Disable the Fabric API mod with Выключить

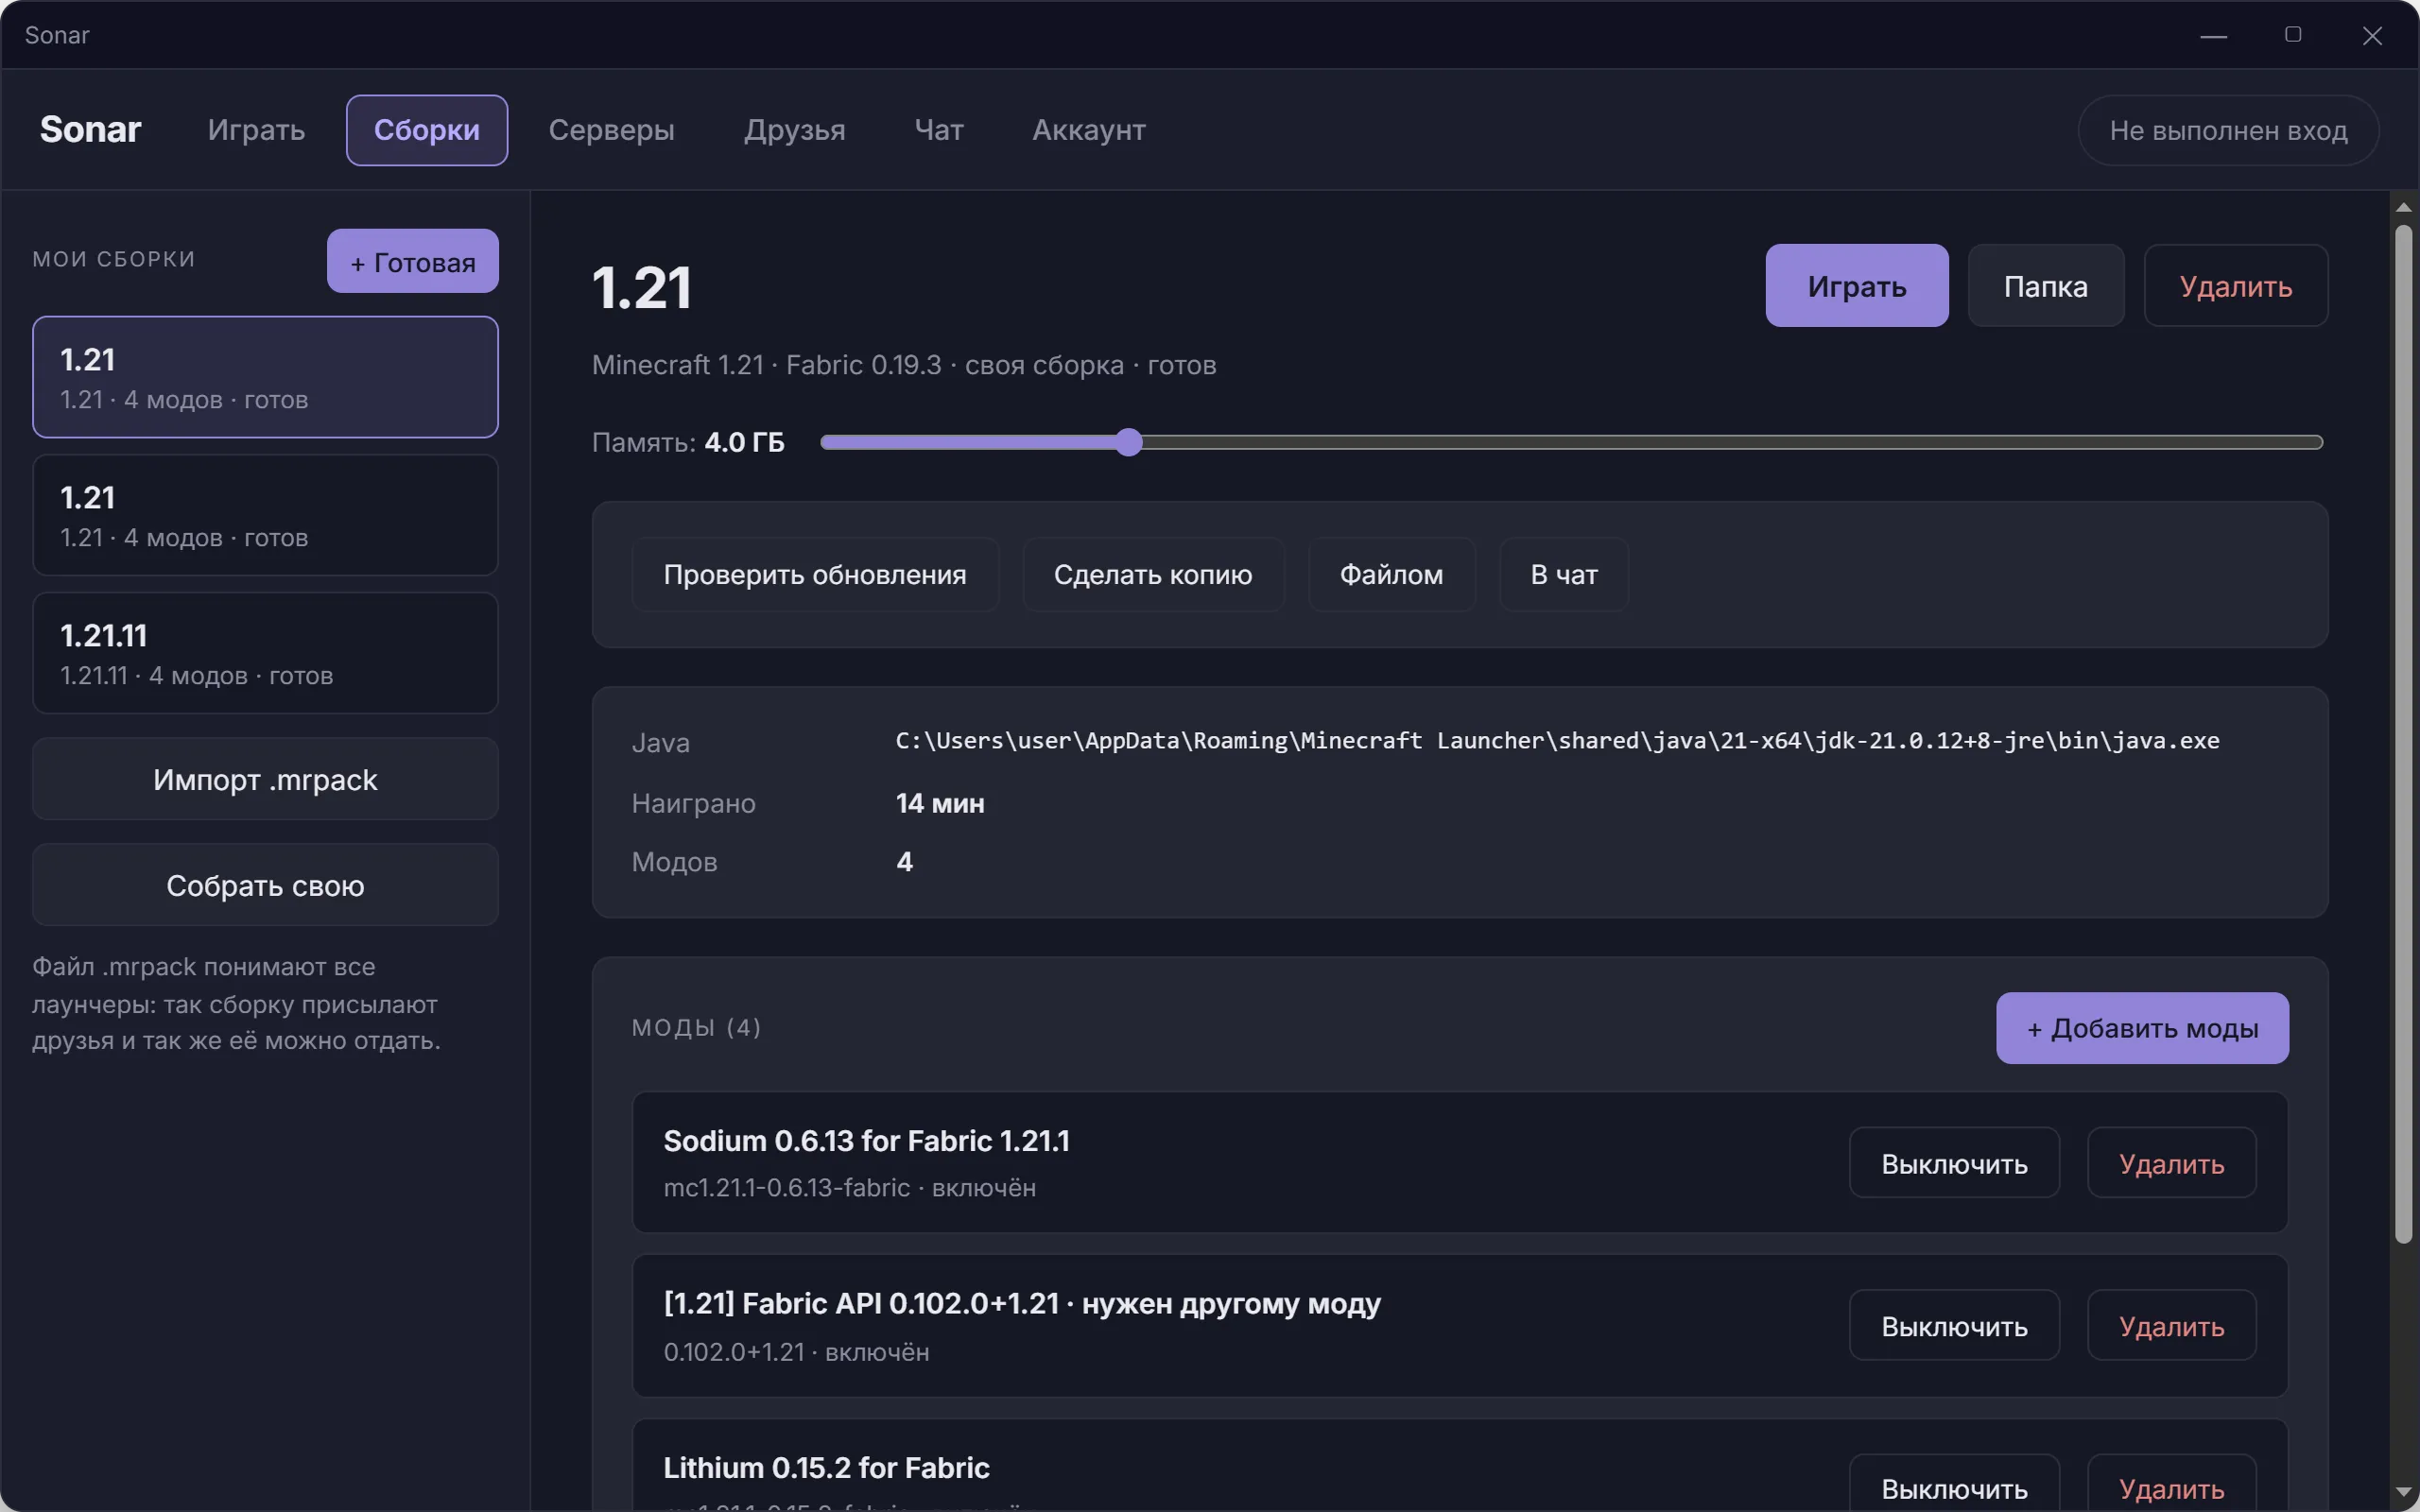pyautogui.click(x=1954, y=1326)
